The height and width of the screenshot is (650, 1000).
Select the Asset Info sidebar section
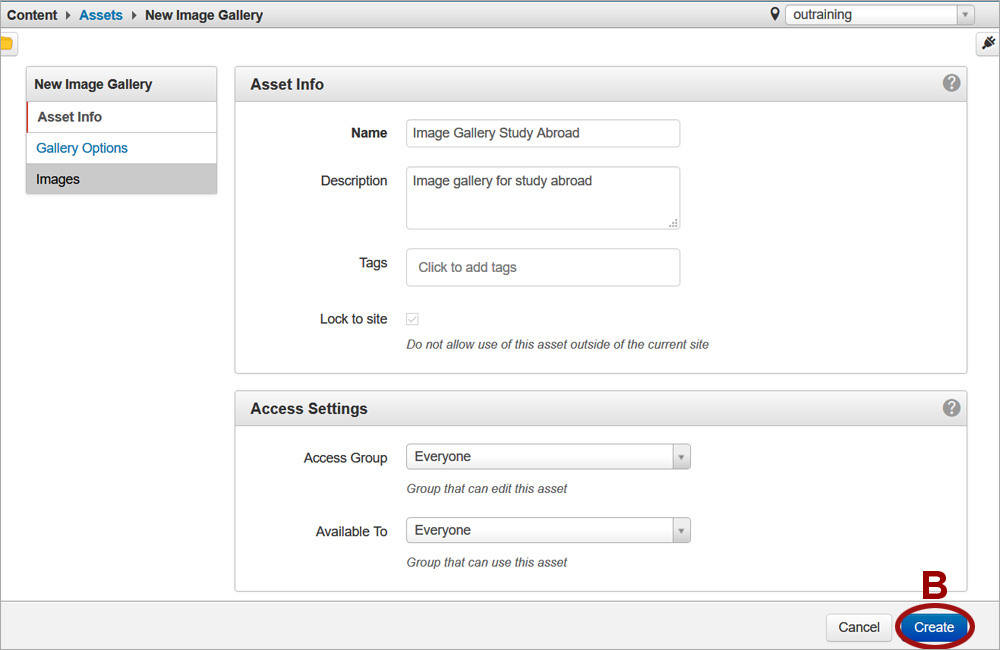coord(70,117)
